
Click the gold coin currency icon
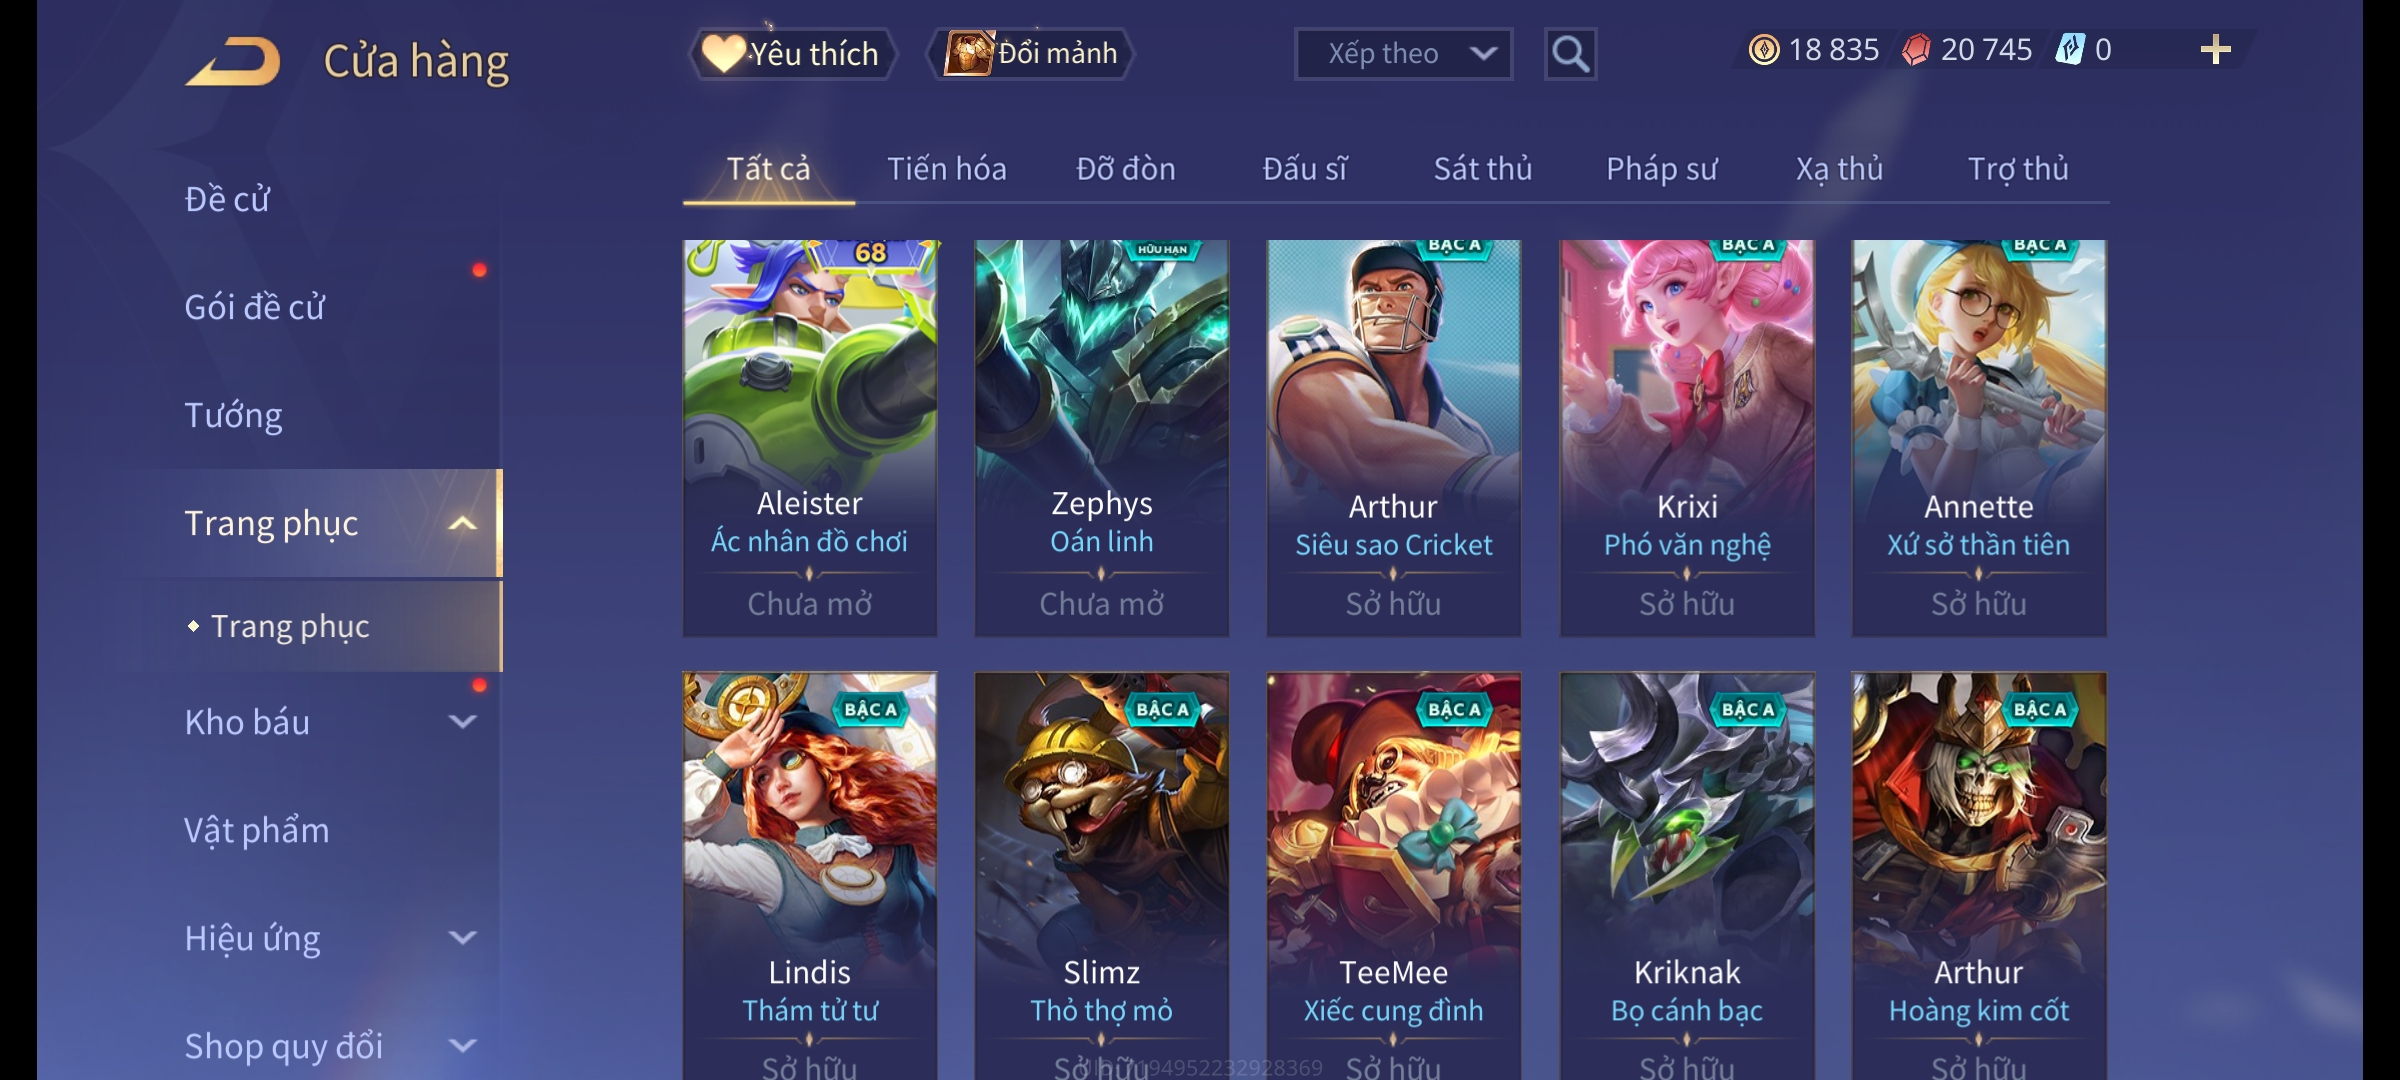1764,50
